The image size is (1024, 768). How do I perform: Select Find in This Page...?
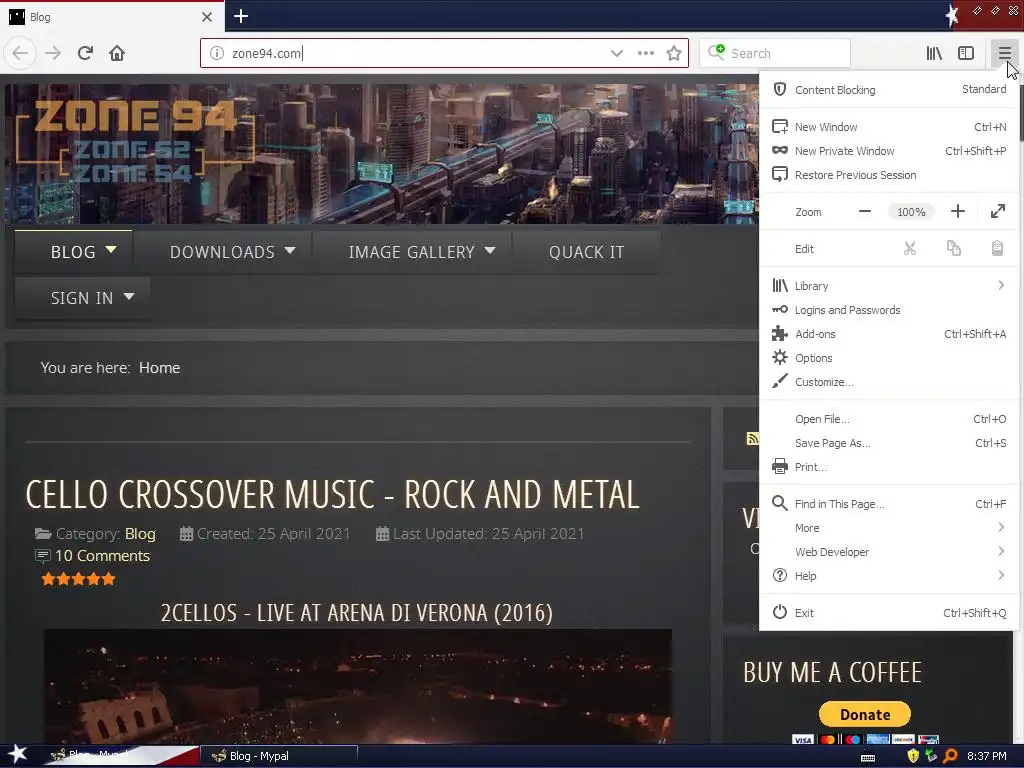click(x=889, y=504)
